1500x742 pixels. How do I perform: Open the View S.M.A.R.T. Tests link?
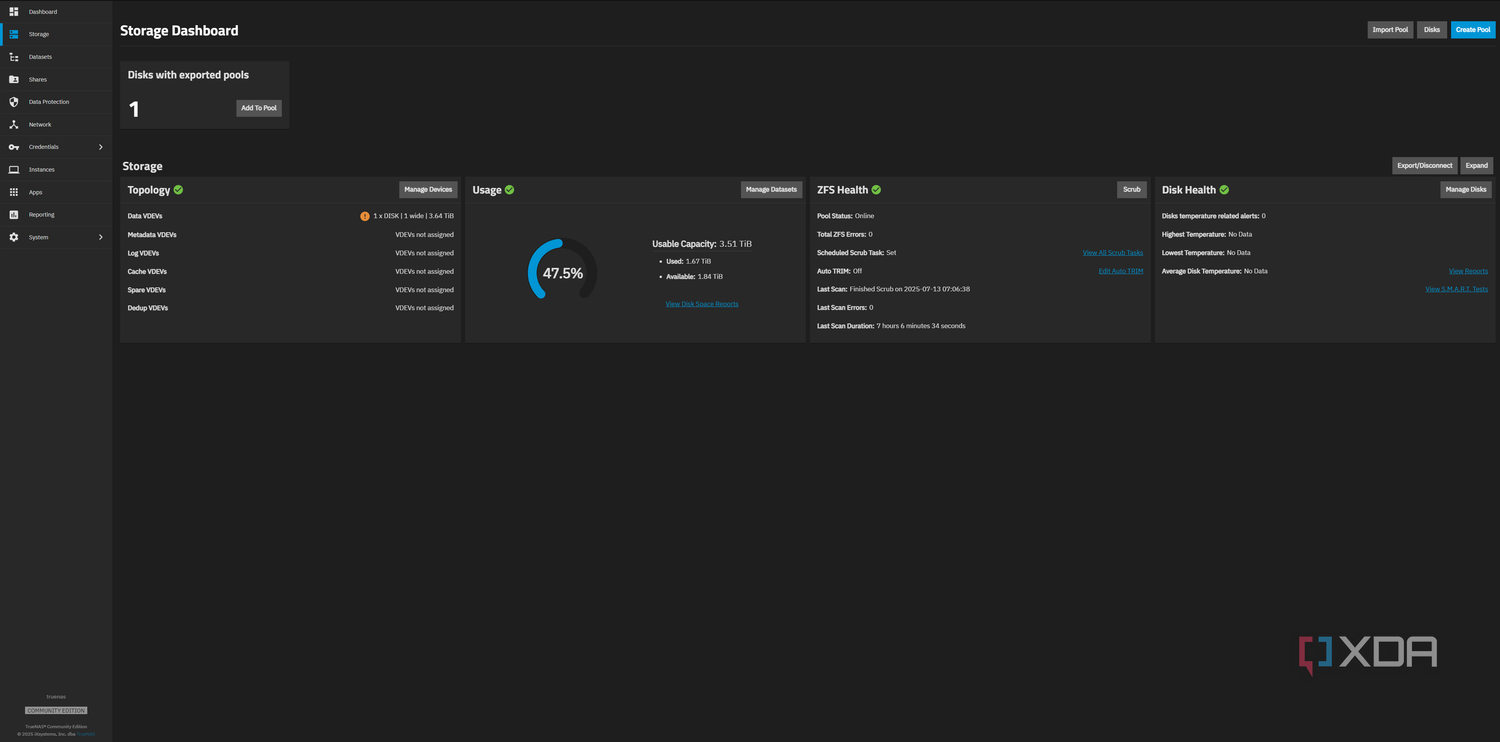click(1456, 289)
